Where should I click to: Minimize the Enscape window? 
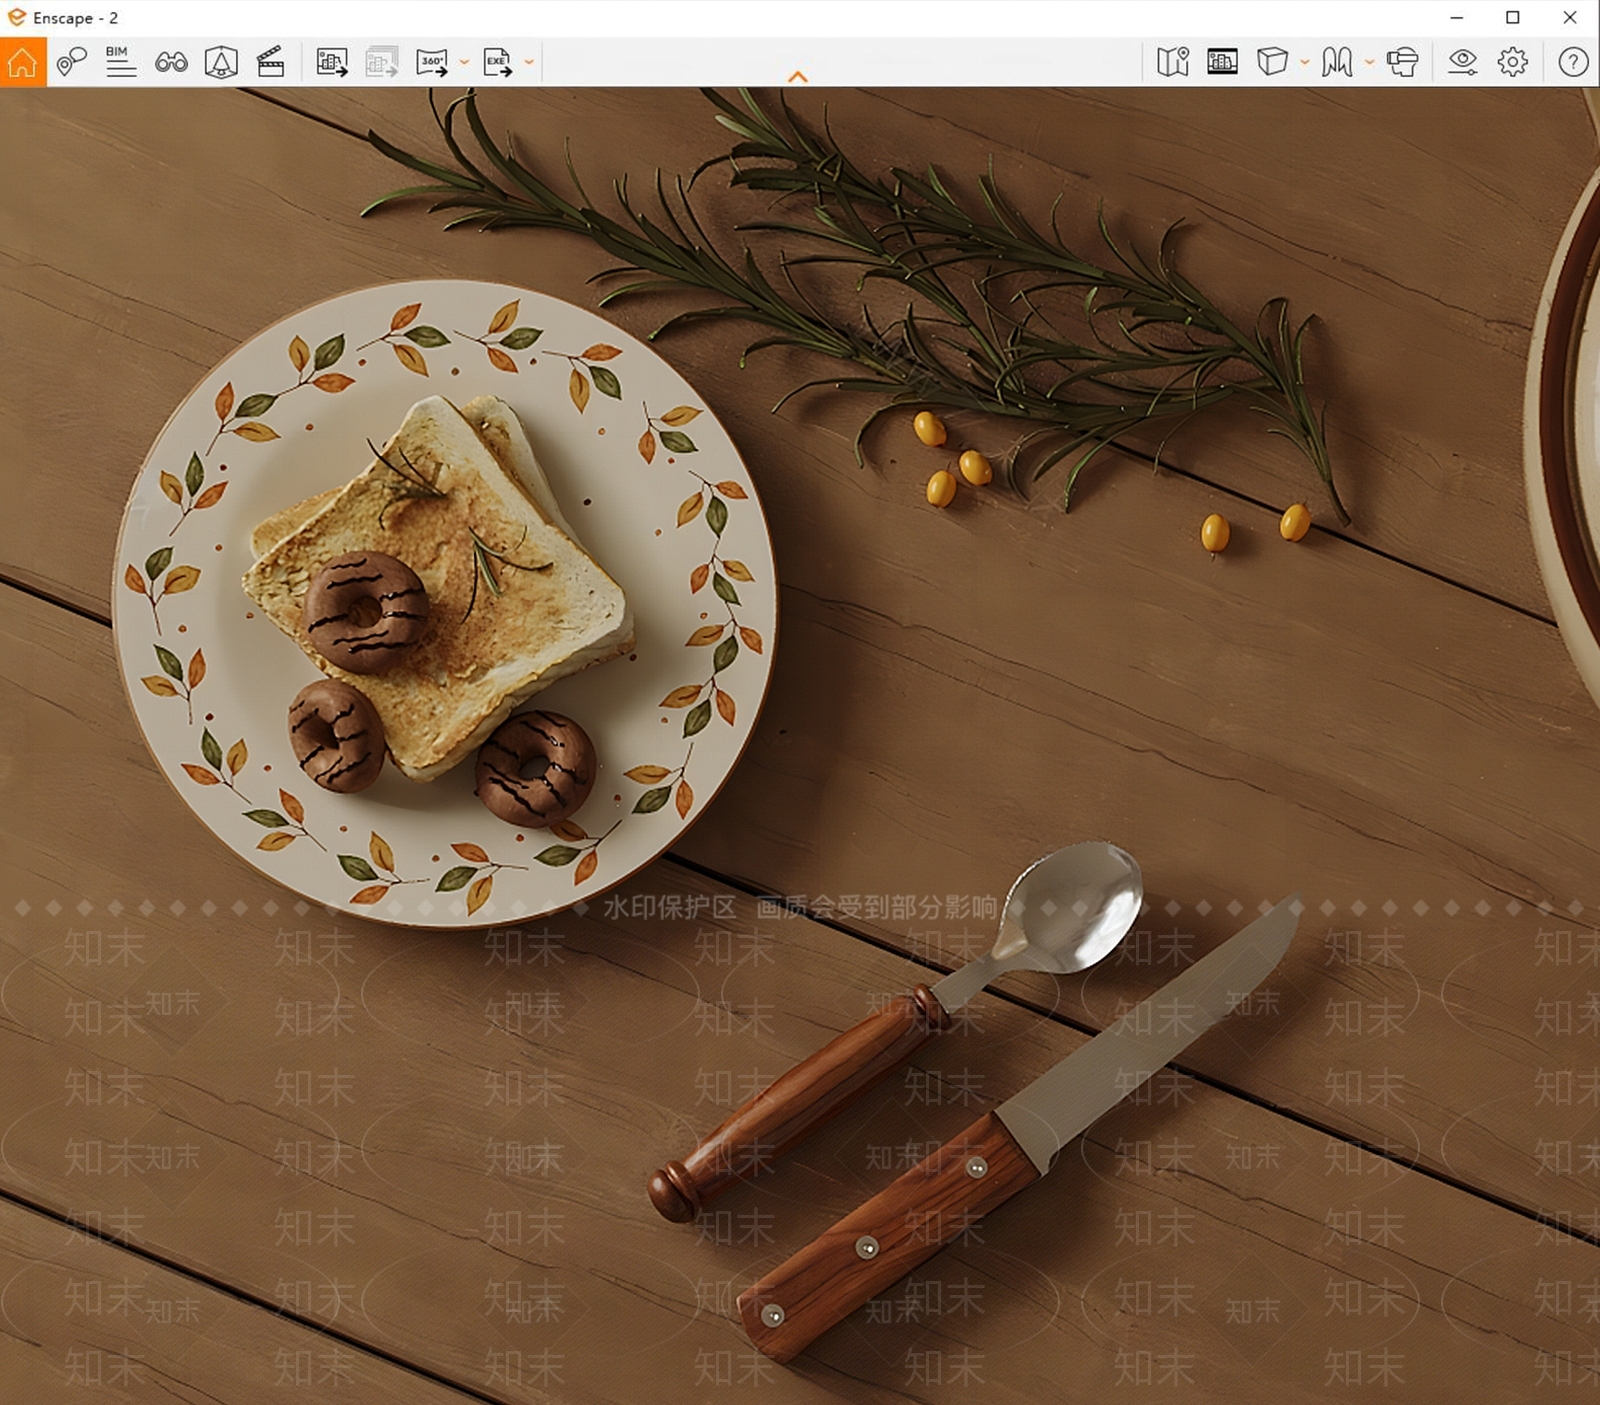(x=1457, y=18)
